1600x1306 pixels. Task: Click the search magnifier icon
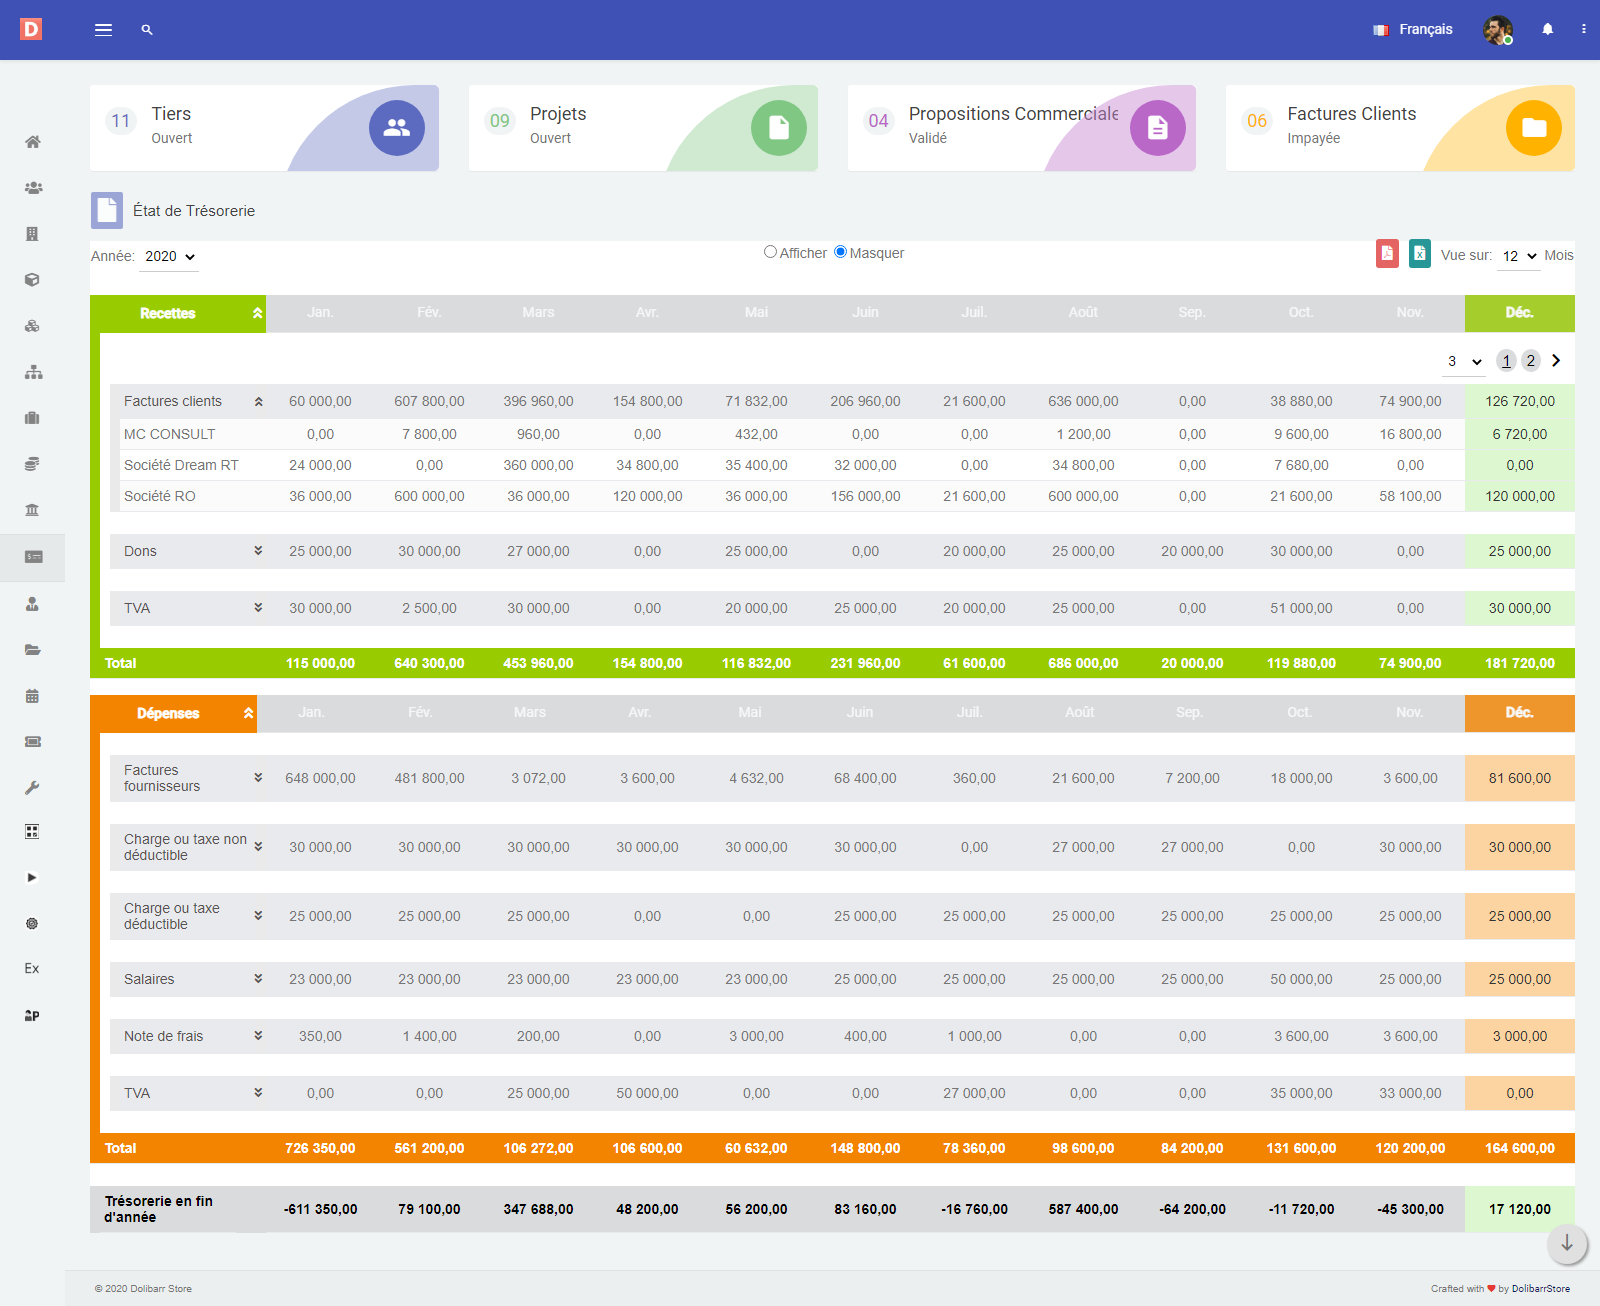(147, 30)
